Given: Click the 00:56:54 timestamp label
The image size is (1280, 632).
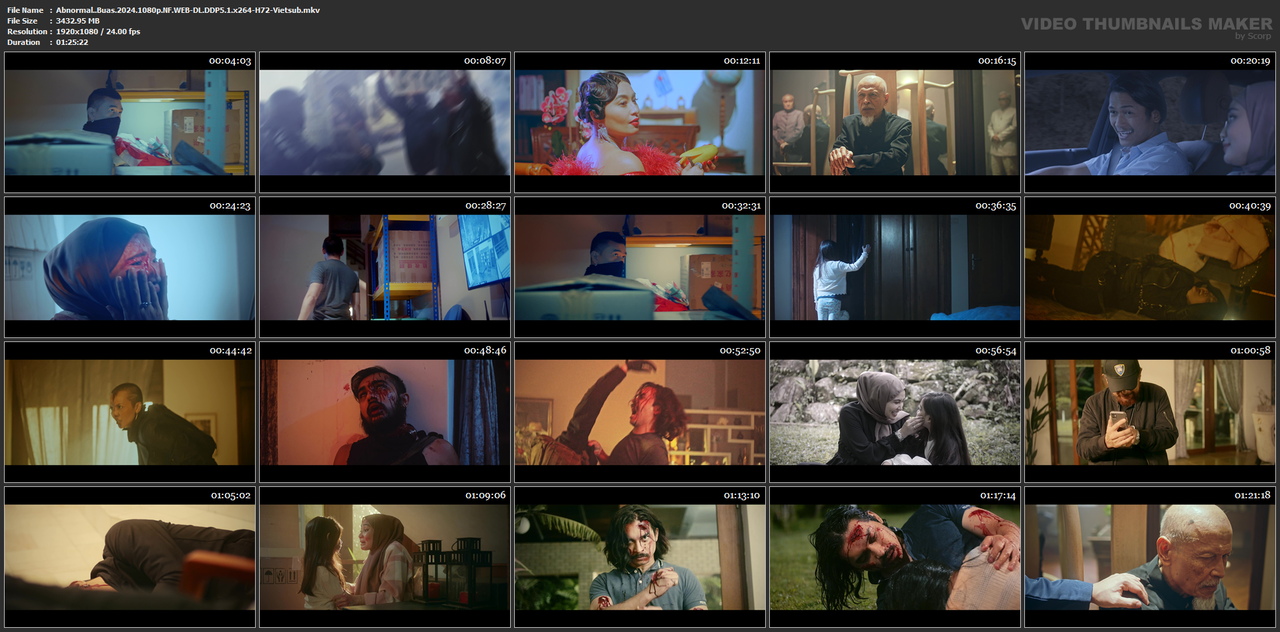Looking at the screenshot, I should click(996, 351).
